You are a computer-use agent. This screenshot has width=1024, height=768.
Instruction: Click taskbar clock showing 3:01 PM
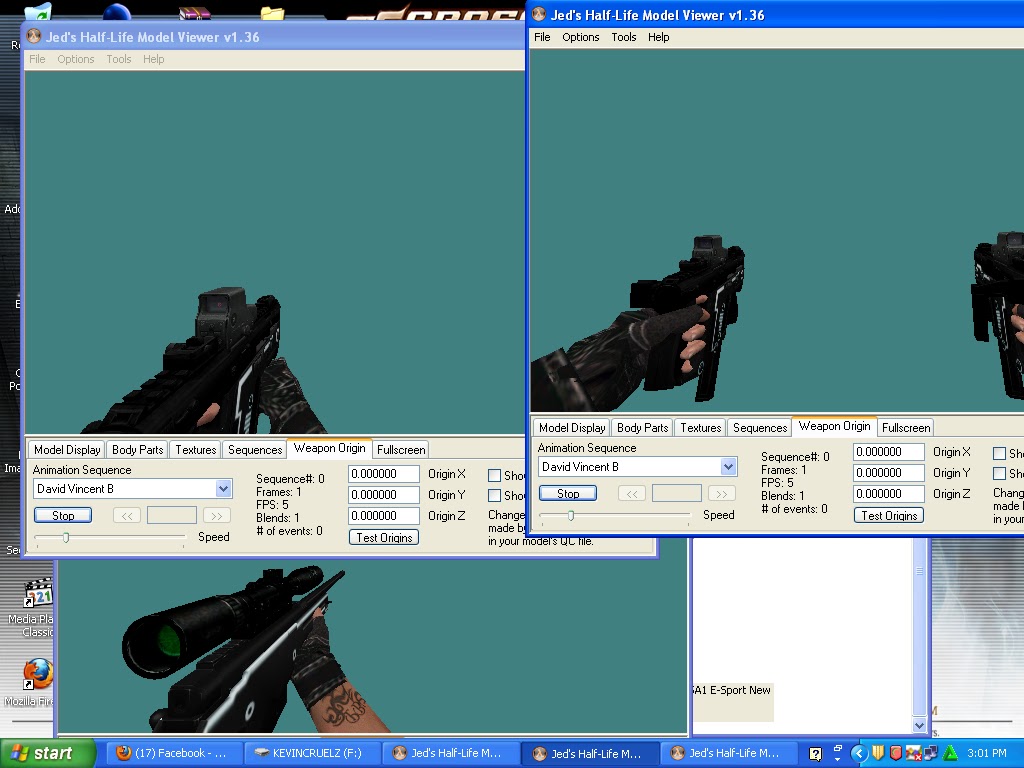987,754
